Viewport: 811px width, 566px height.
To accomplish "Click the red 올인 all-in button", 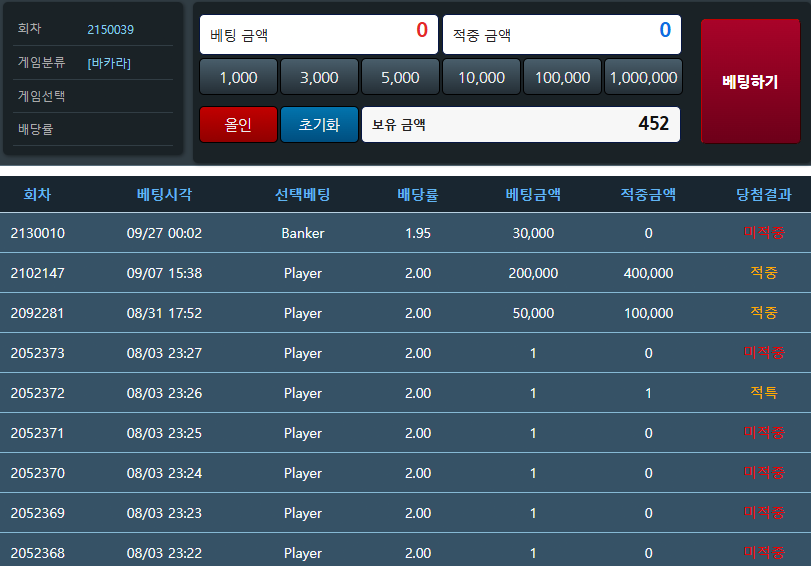I will (x=238, y=124).
